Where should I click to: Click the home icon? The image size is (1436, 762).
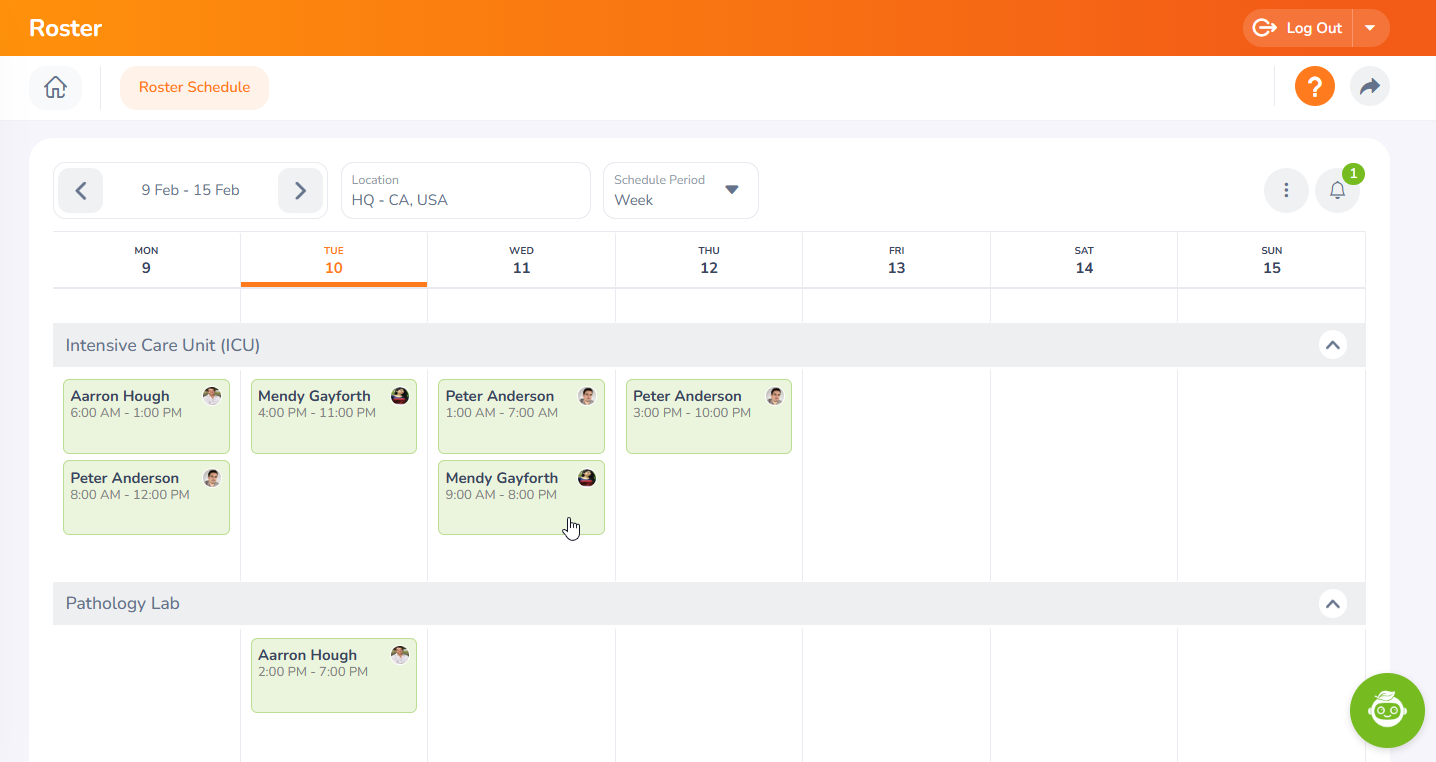tap(55, 88)
